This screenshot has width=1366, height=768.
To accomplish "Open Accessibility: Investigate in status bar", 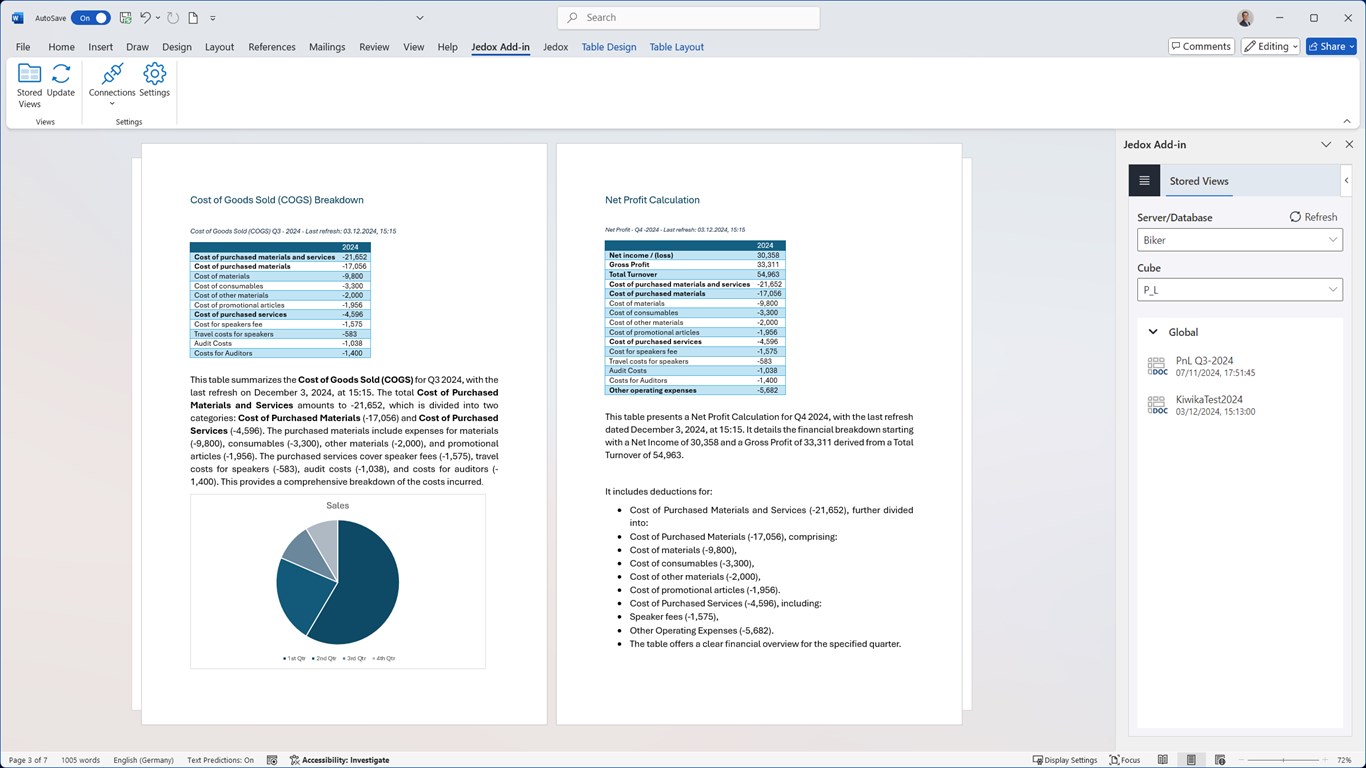I will click(x=339, y=760).
